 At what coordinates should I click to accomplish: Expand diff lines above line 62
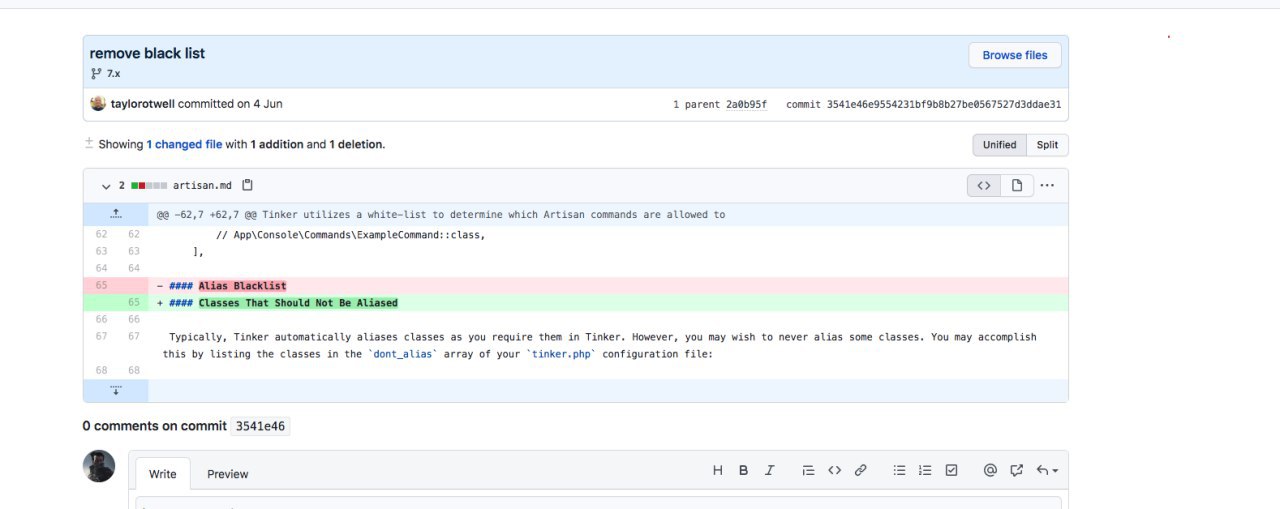(x=116, y=214)
